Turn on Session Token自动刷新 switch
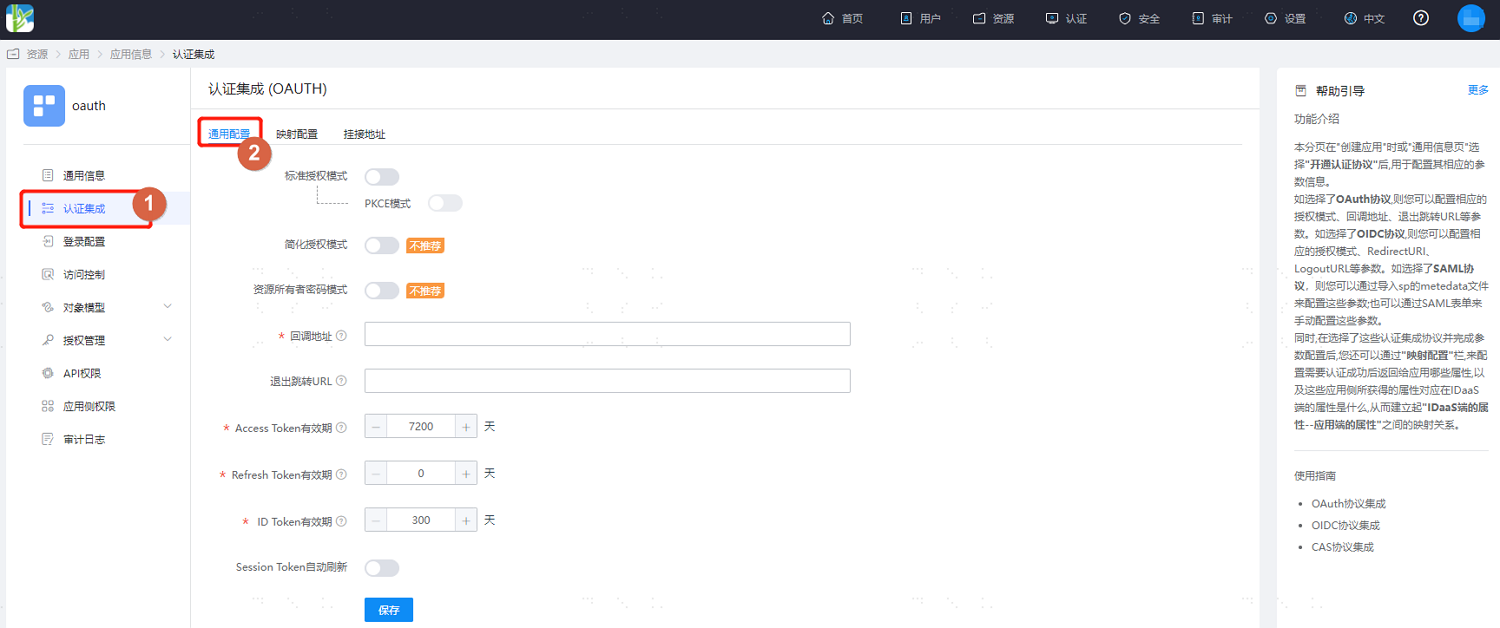This screenshot has height=628, width=1500. [382, 568]
